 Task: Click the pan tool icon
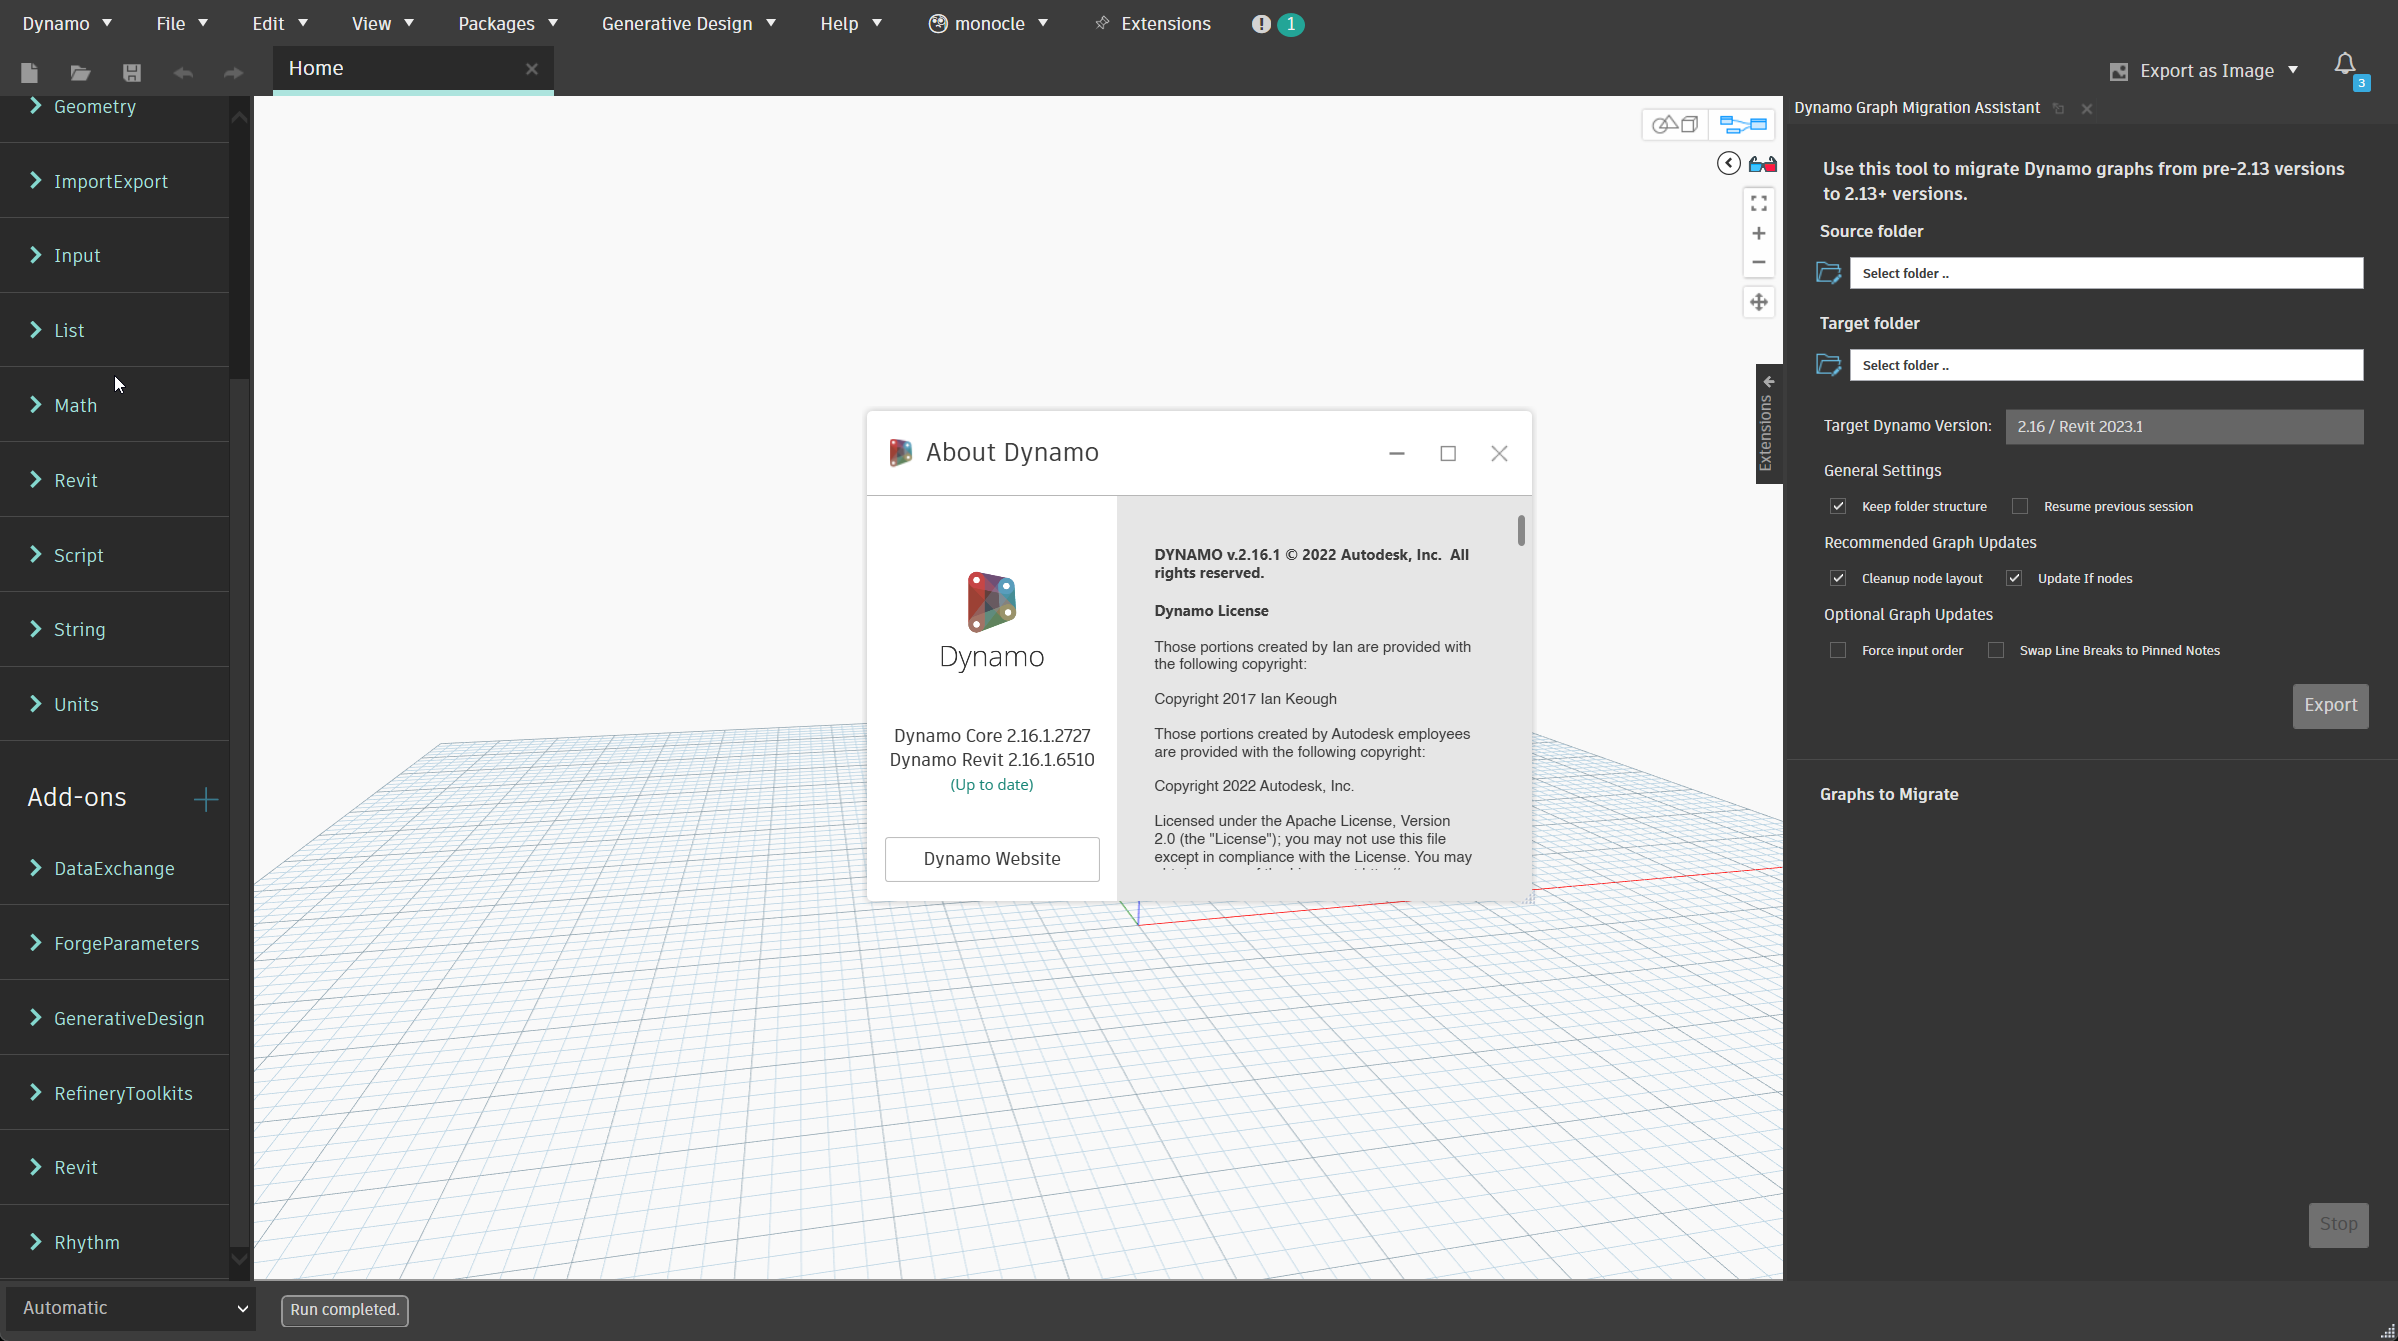tap(1759, 302)
